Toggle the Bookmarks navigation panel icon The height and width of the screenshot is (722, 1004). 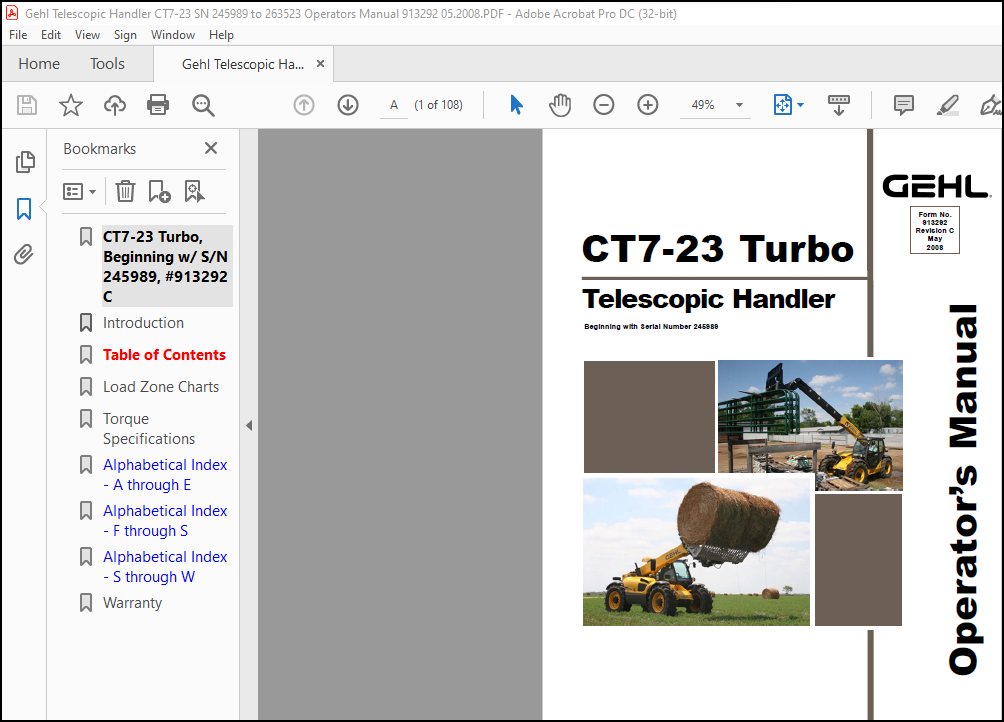click(x=24, y=209)
